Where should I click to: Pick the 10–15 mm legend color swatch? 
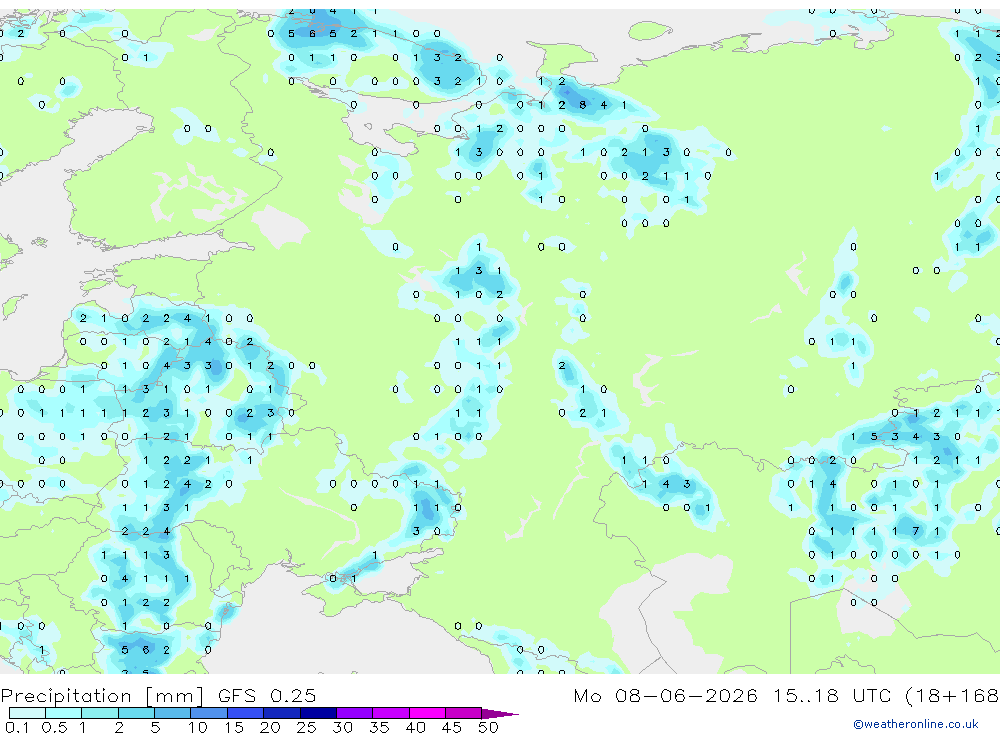[209, 713]
